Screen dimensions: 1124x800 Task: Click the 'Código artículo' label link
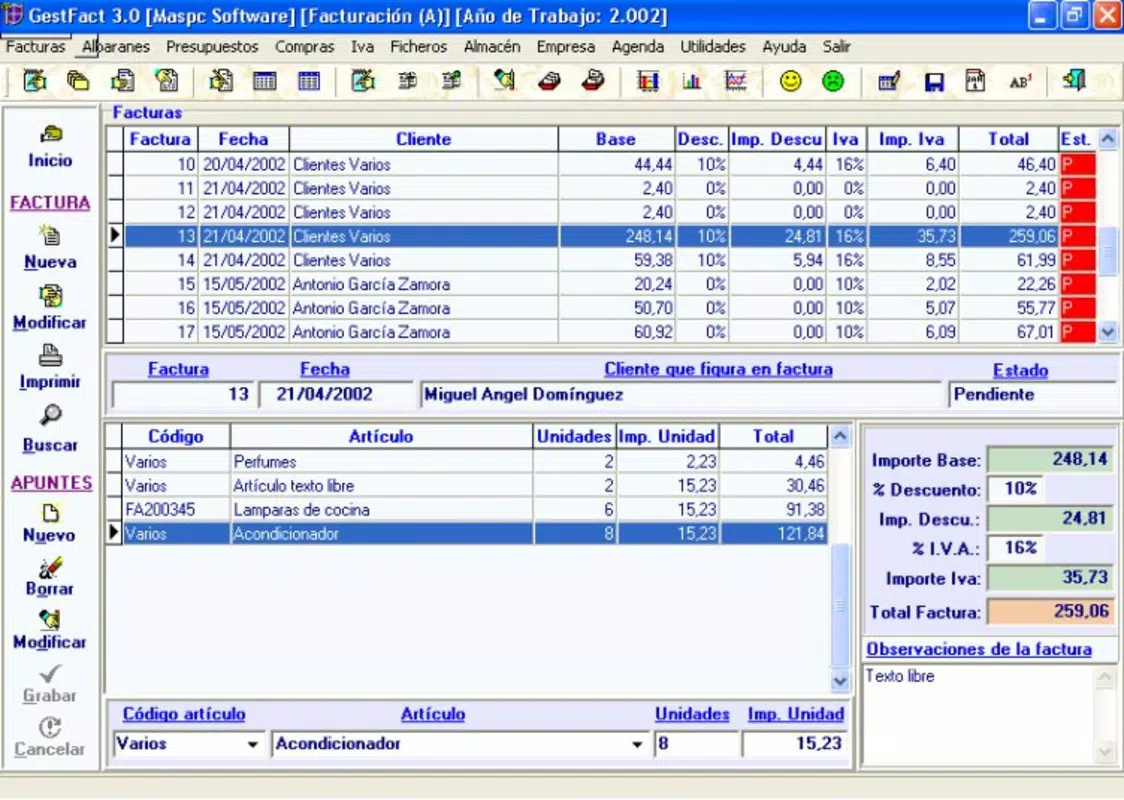(184, 714)
